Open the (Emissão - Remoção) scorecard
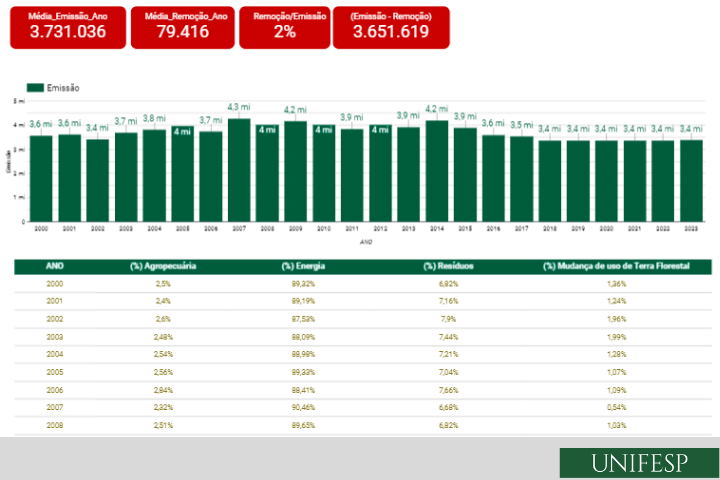The image size is (720, 480). (x=391, y=27)
